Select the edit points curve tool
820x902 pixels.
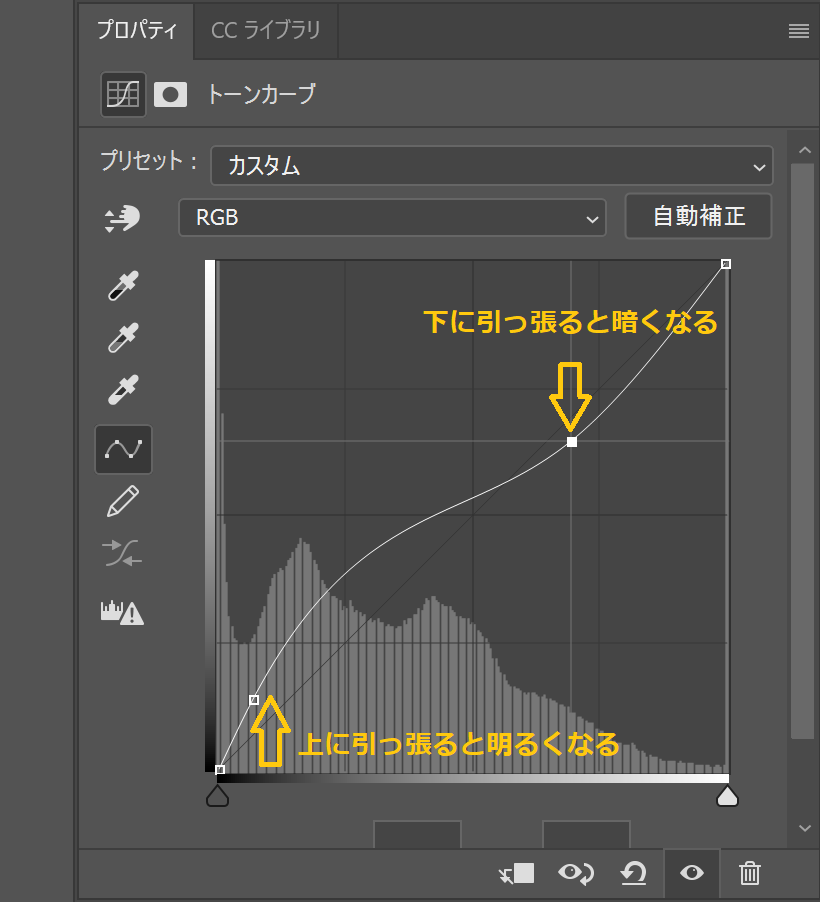123,449
